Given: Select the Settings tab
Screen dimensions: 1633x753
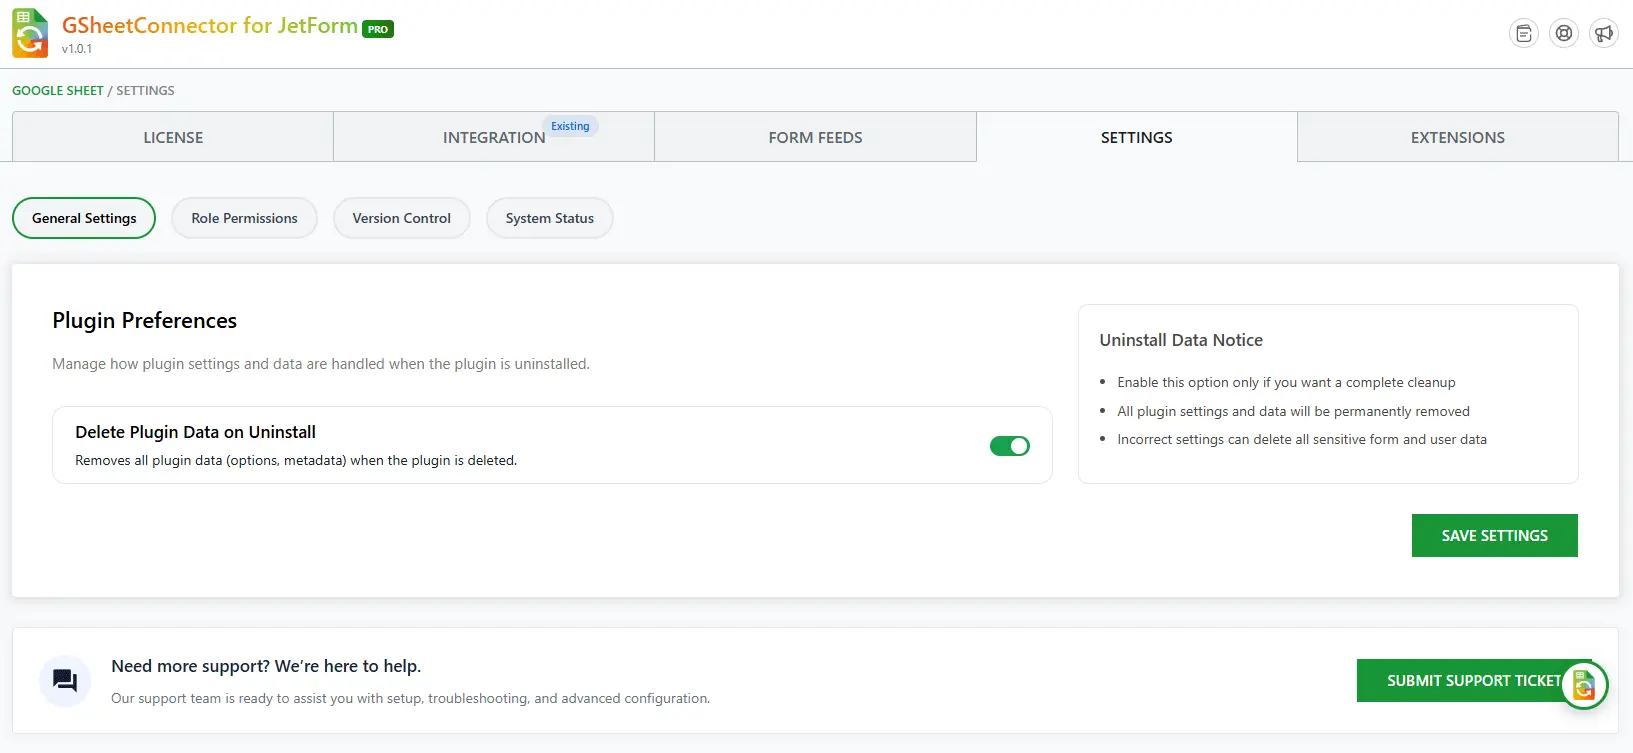Looking at the screenshot, I should (1137, 137).
